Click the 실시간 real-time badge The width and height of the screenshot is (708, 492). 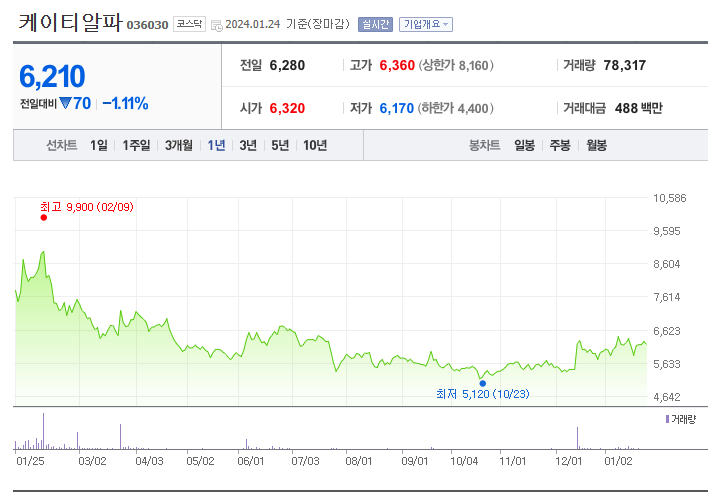pyautogui.click(x=375, y=24)
